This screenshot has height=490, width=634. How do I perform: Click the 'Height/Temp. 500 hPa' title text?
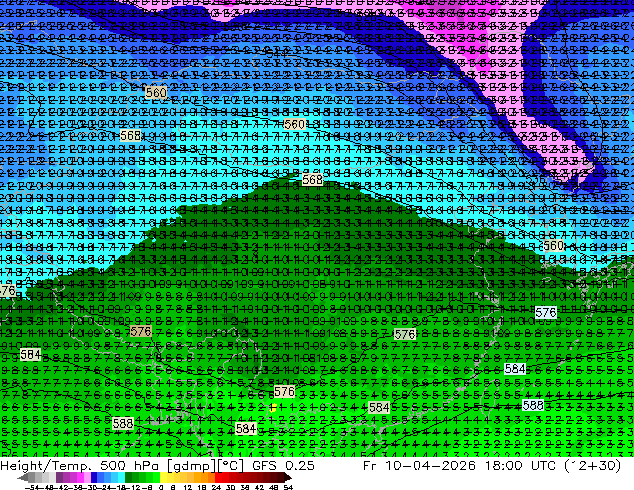[x=80, y=466]
